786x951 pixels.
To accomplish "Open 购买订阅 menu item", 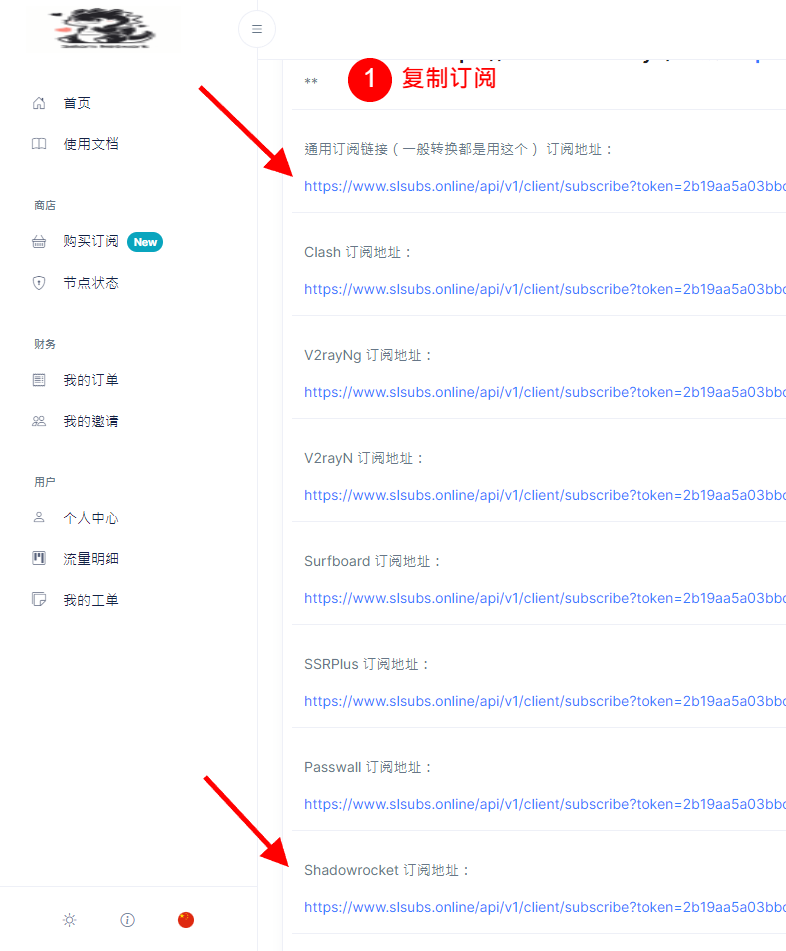I will [x=91, y=242].
